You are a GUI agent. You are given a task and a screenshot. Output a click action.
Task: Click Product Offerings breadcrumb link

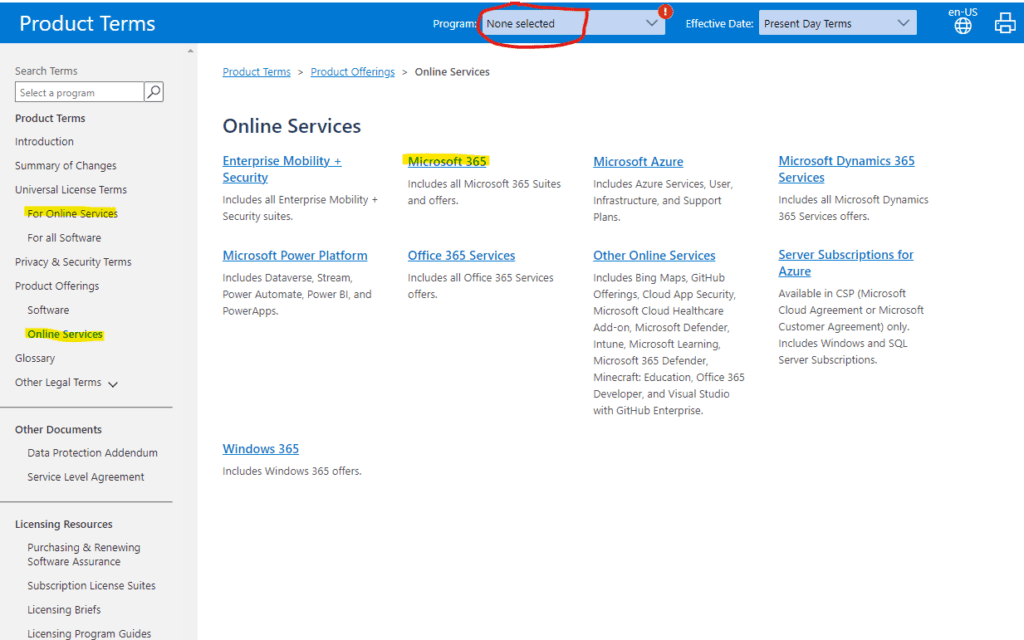pos(353,72)
